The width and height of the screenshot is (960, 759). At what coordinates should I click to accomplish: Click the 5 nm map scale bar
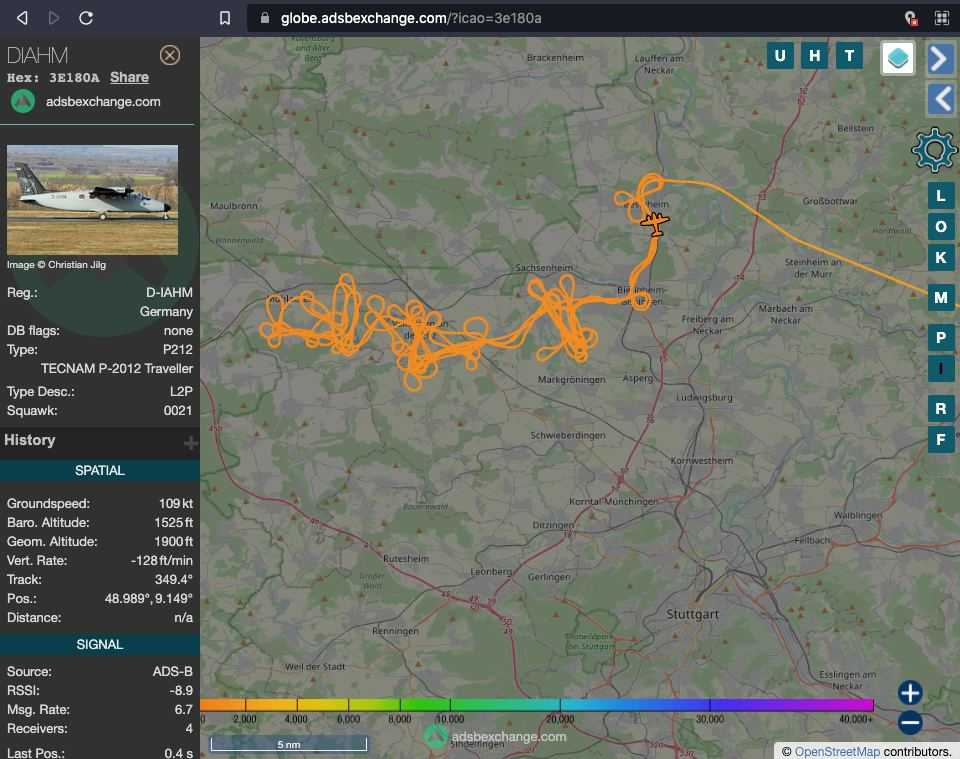point(289,744)
